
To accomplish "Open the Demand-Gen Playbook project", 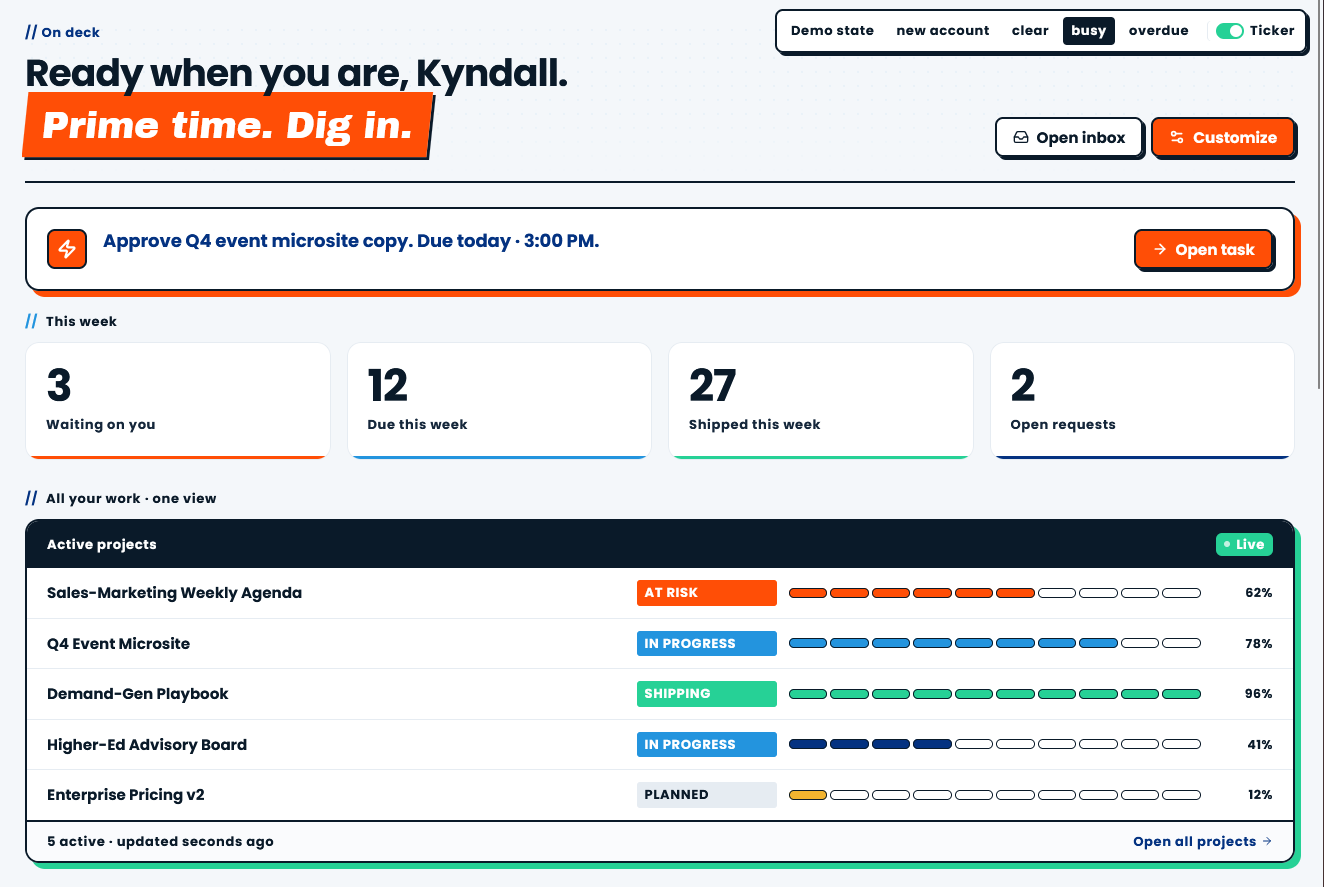I will point(660,694).
